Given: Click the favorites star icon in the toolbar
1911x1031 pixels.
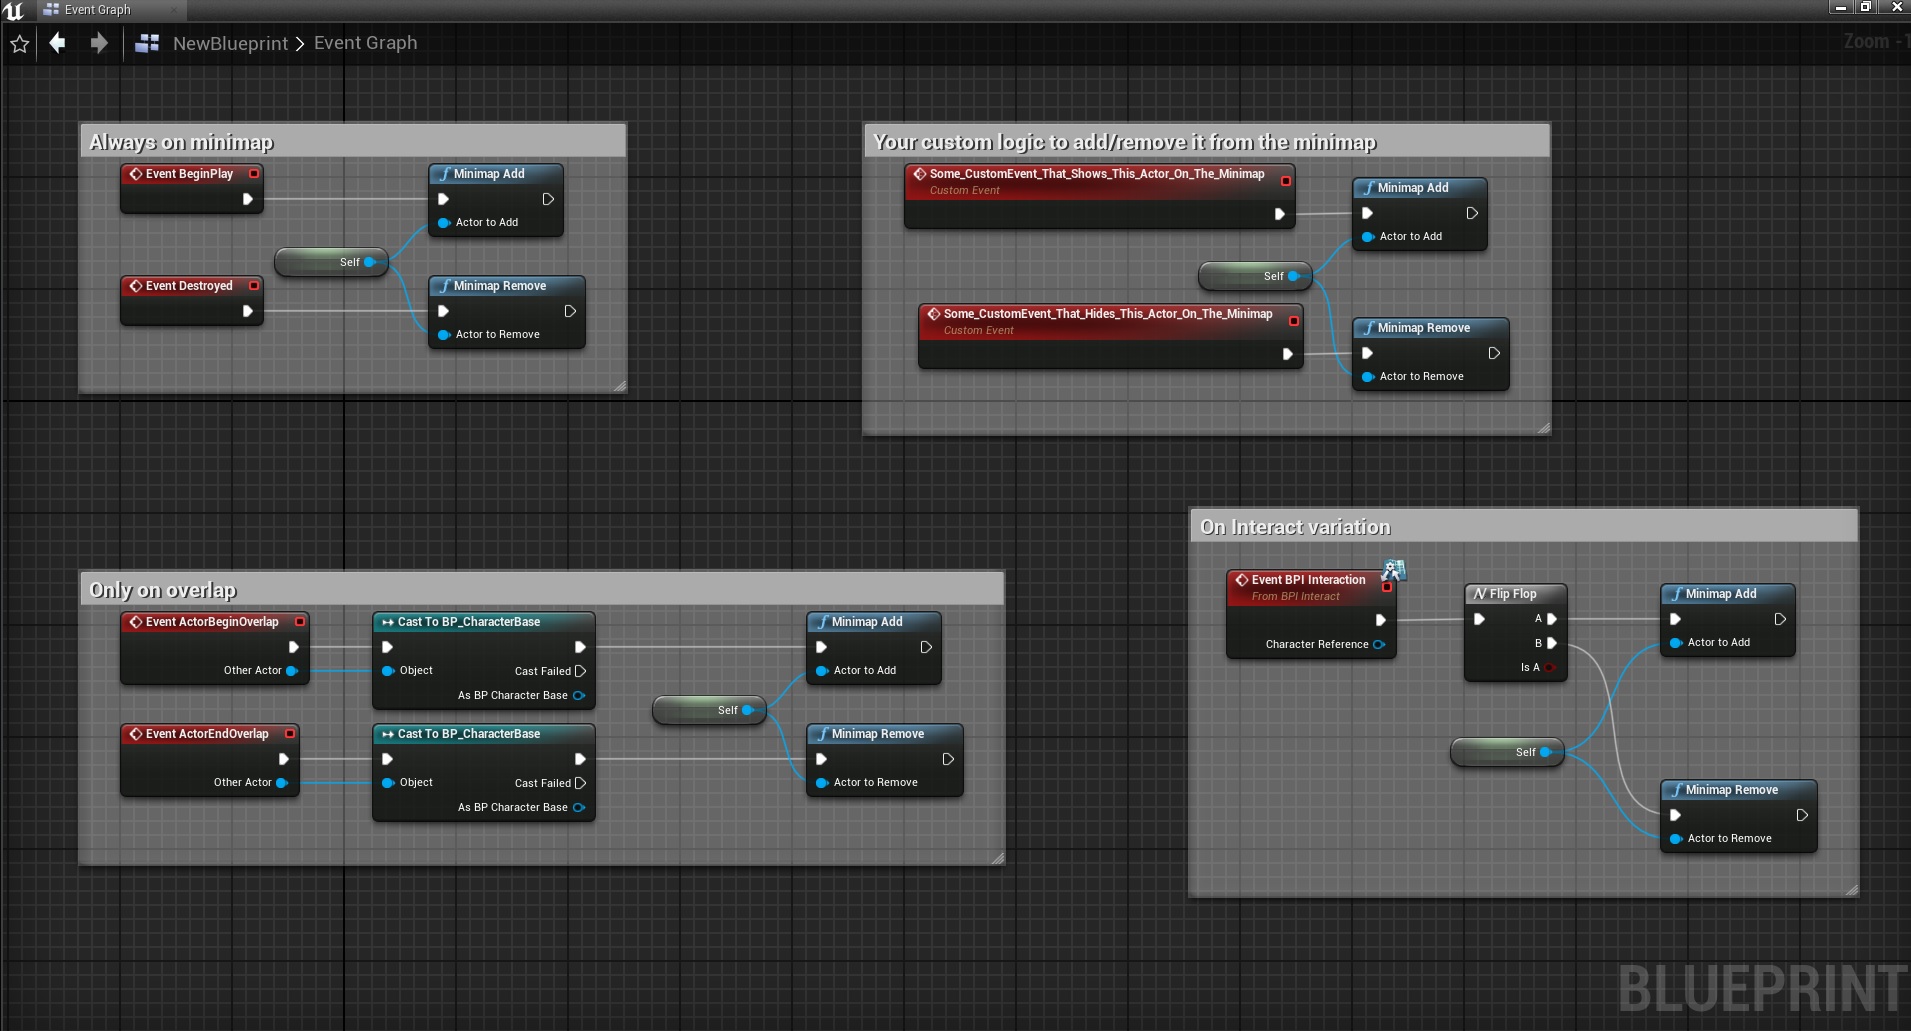Looking at the screenshot, I should click(19, 43).
